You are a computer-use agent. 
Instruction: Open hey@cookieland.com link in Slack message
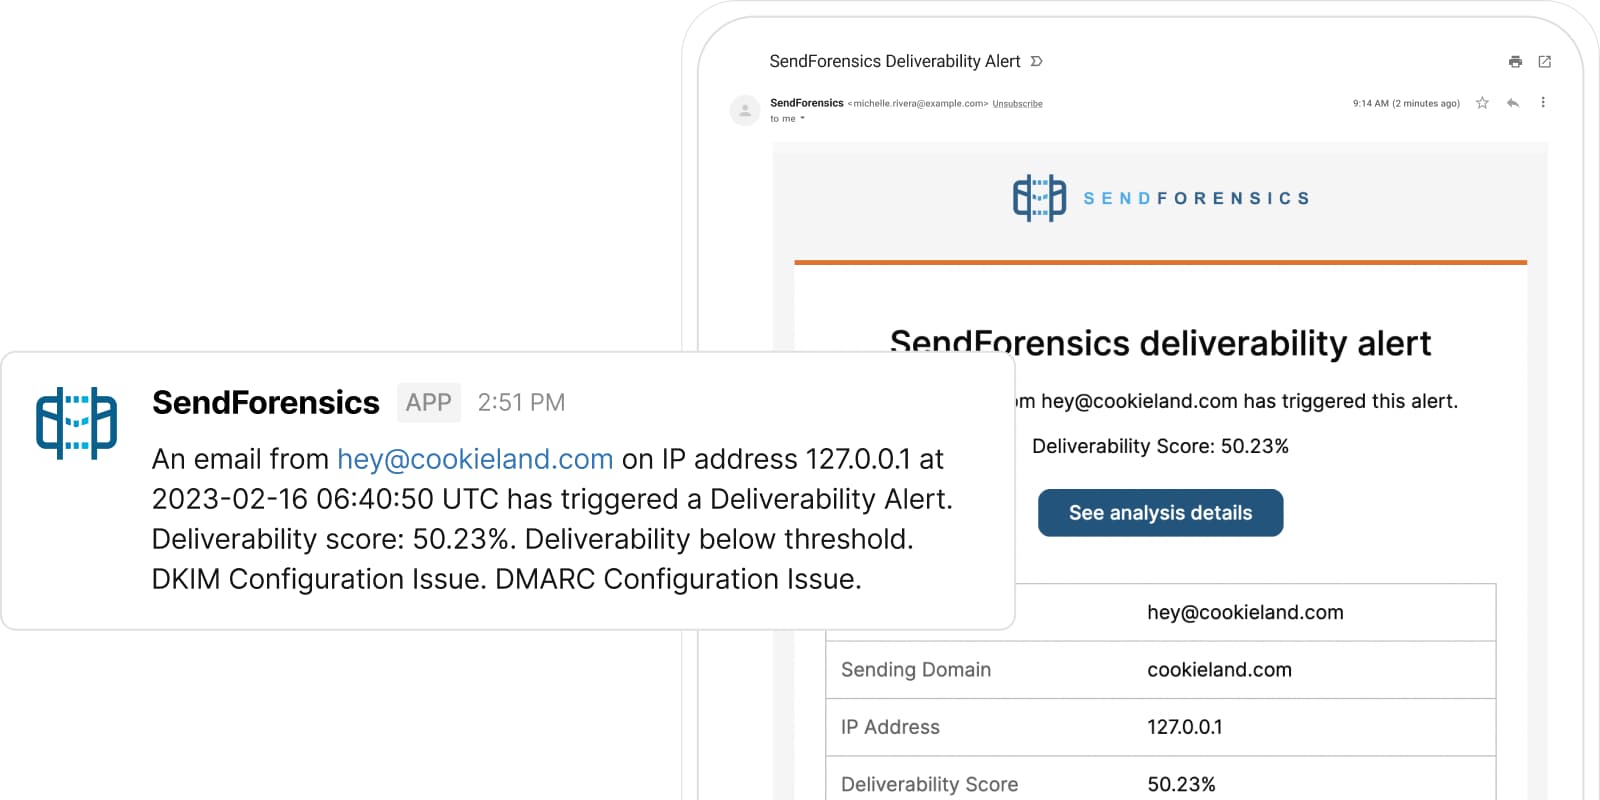[x=475, y=459]
